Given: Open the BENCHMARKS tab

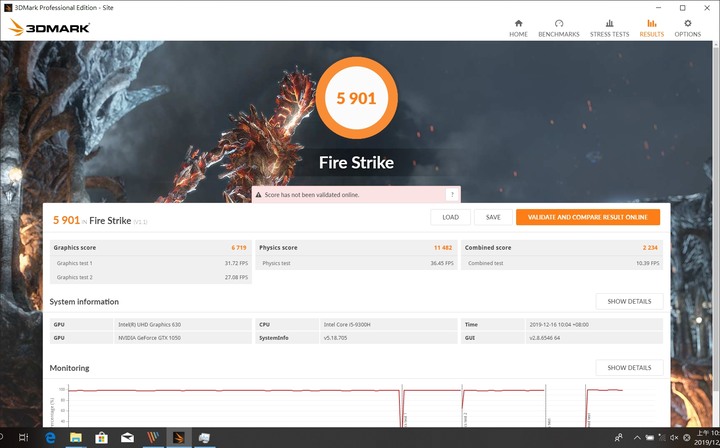Looking at the screenshot, I should [558, 28].
